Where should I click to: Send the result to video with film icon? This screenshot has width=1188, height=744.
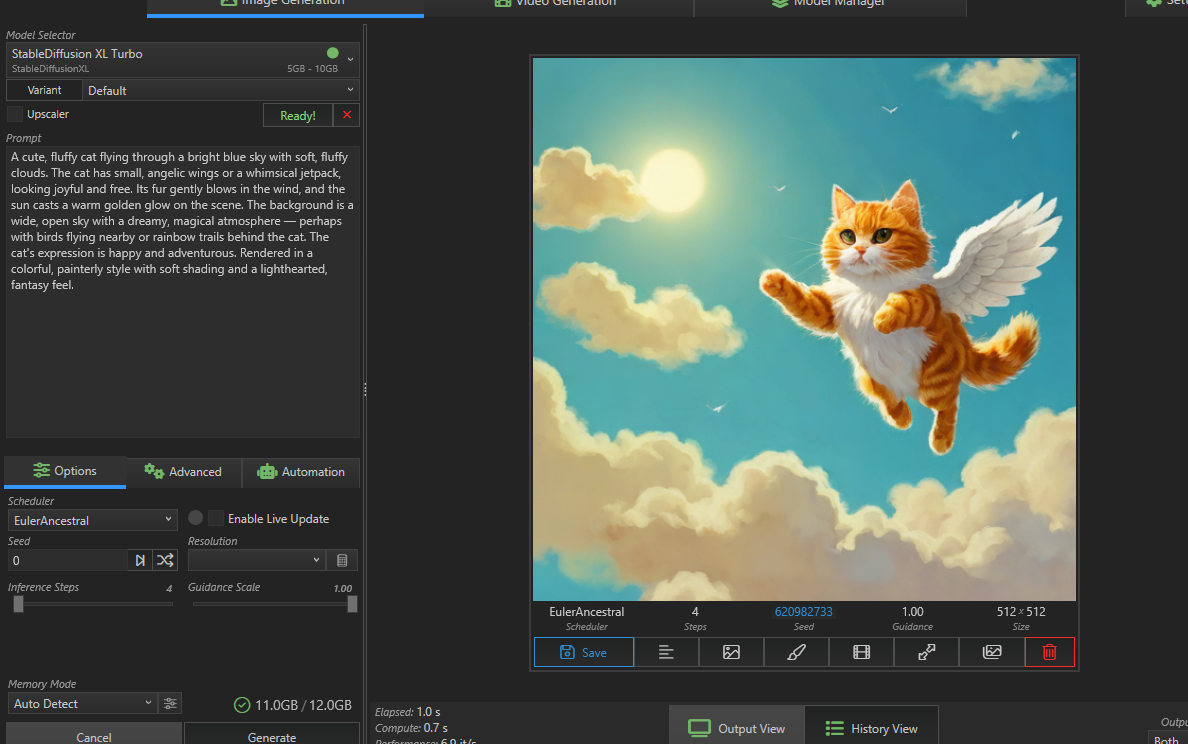[861, 652]
